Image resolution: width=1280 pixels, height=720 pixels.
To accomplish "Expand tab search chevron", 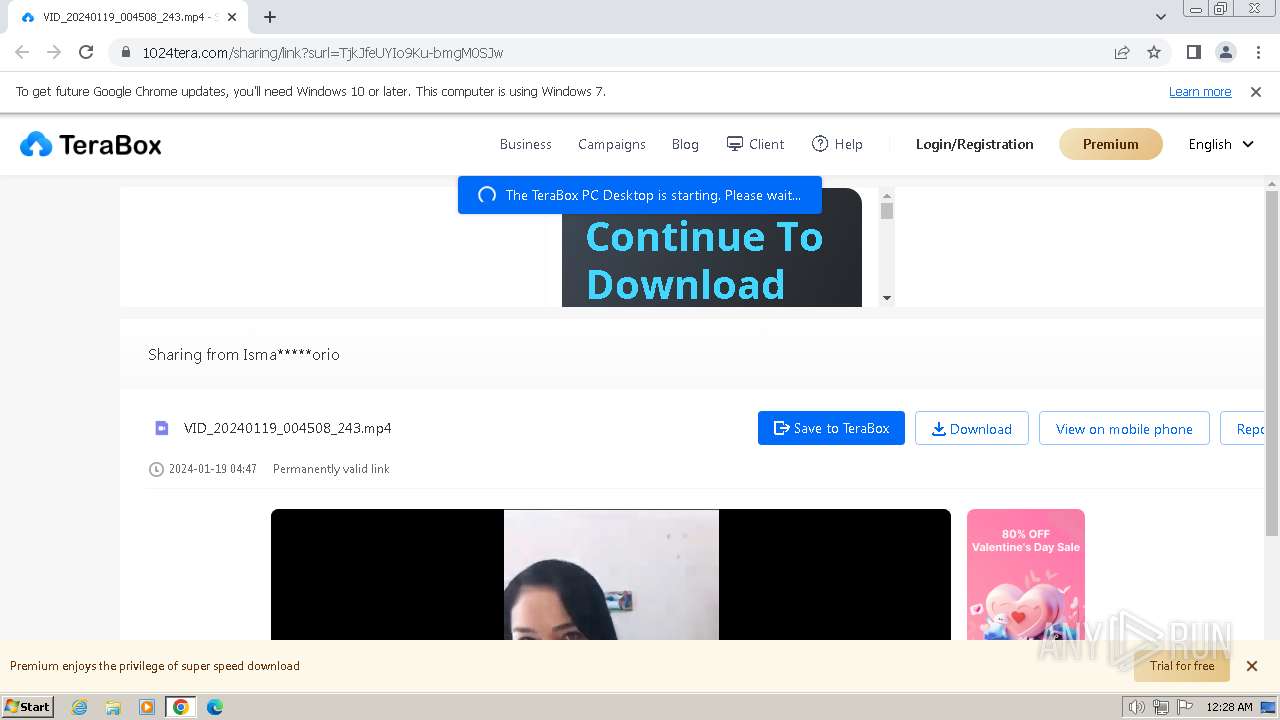I will click(x=1160, y=17).
